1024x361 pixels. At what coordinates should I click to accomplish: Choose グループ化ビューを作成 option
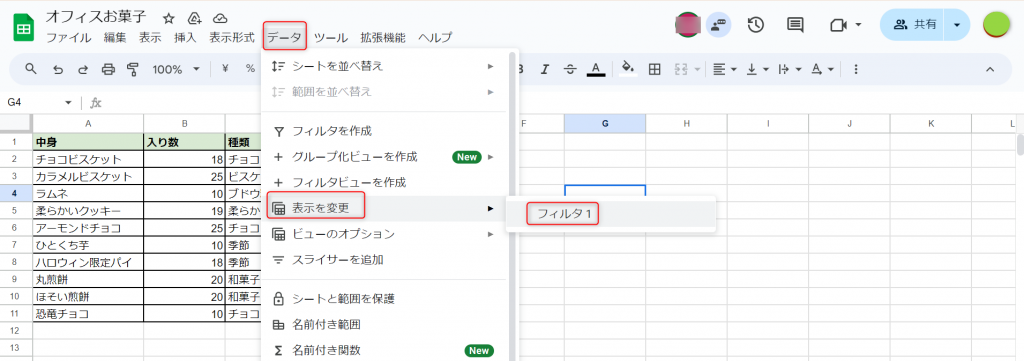(384, 157)
